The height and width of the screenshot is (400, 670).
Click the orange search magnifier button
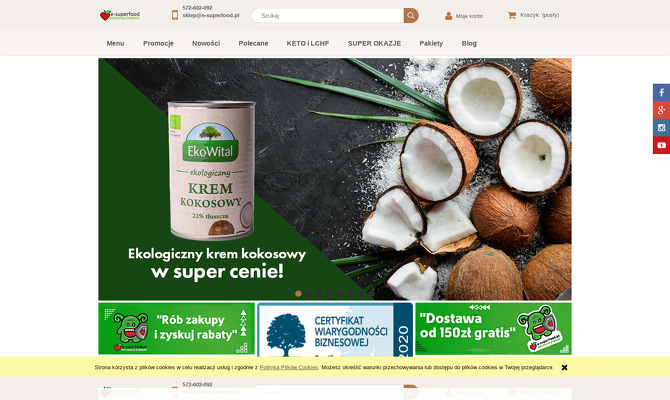[x=411, y=15]
